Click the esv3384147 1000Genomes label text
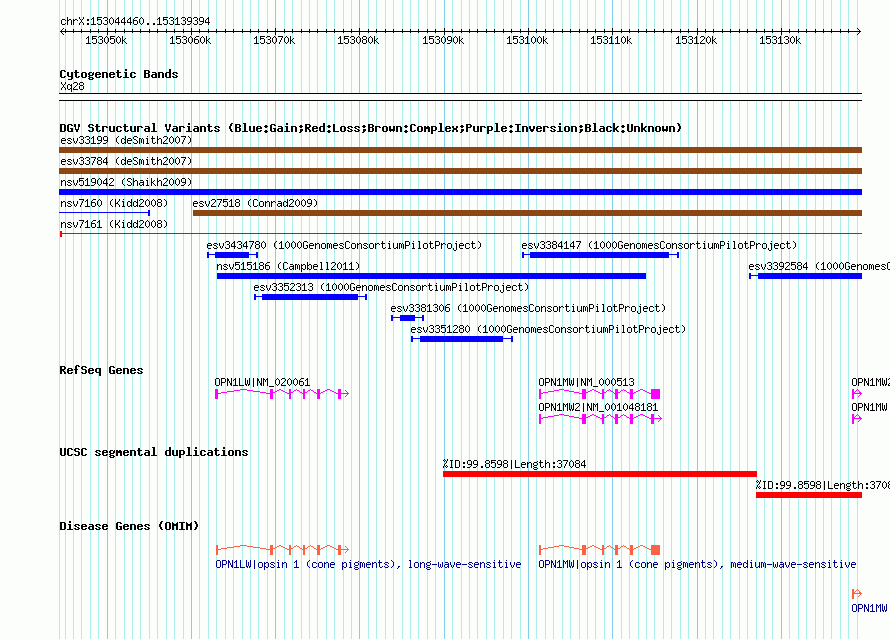The height and width of the screenshot is (639, 890). pyautogui.click(x=659, y=245)
